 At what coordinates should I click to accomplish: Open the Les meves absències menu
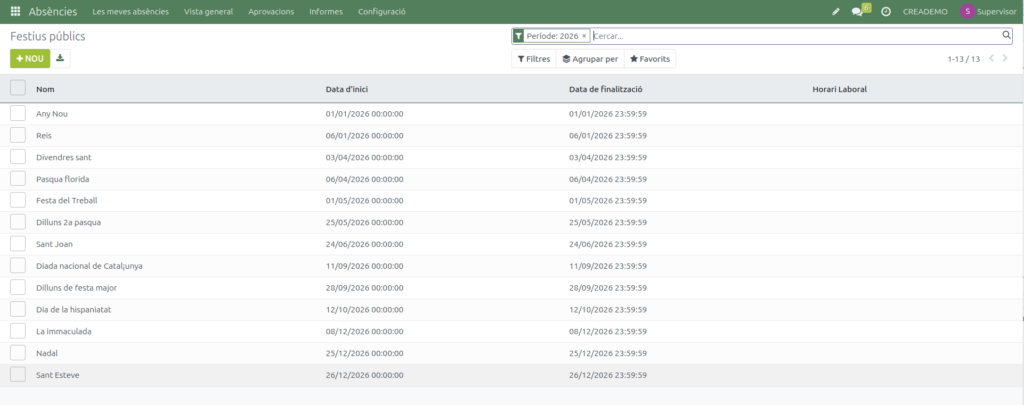130,12
